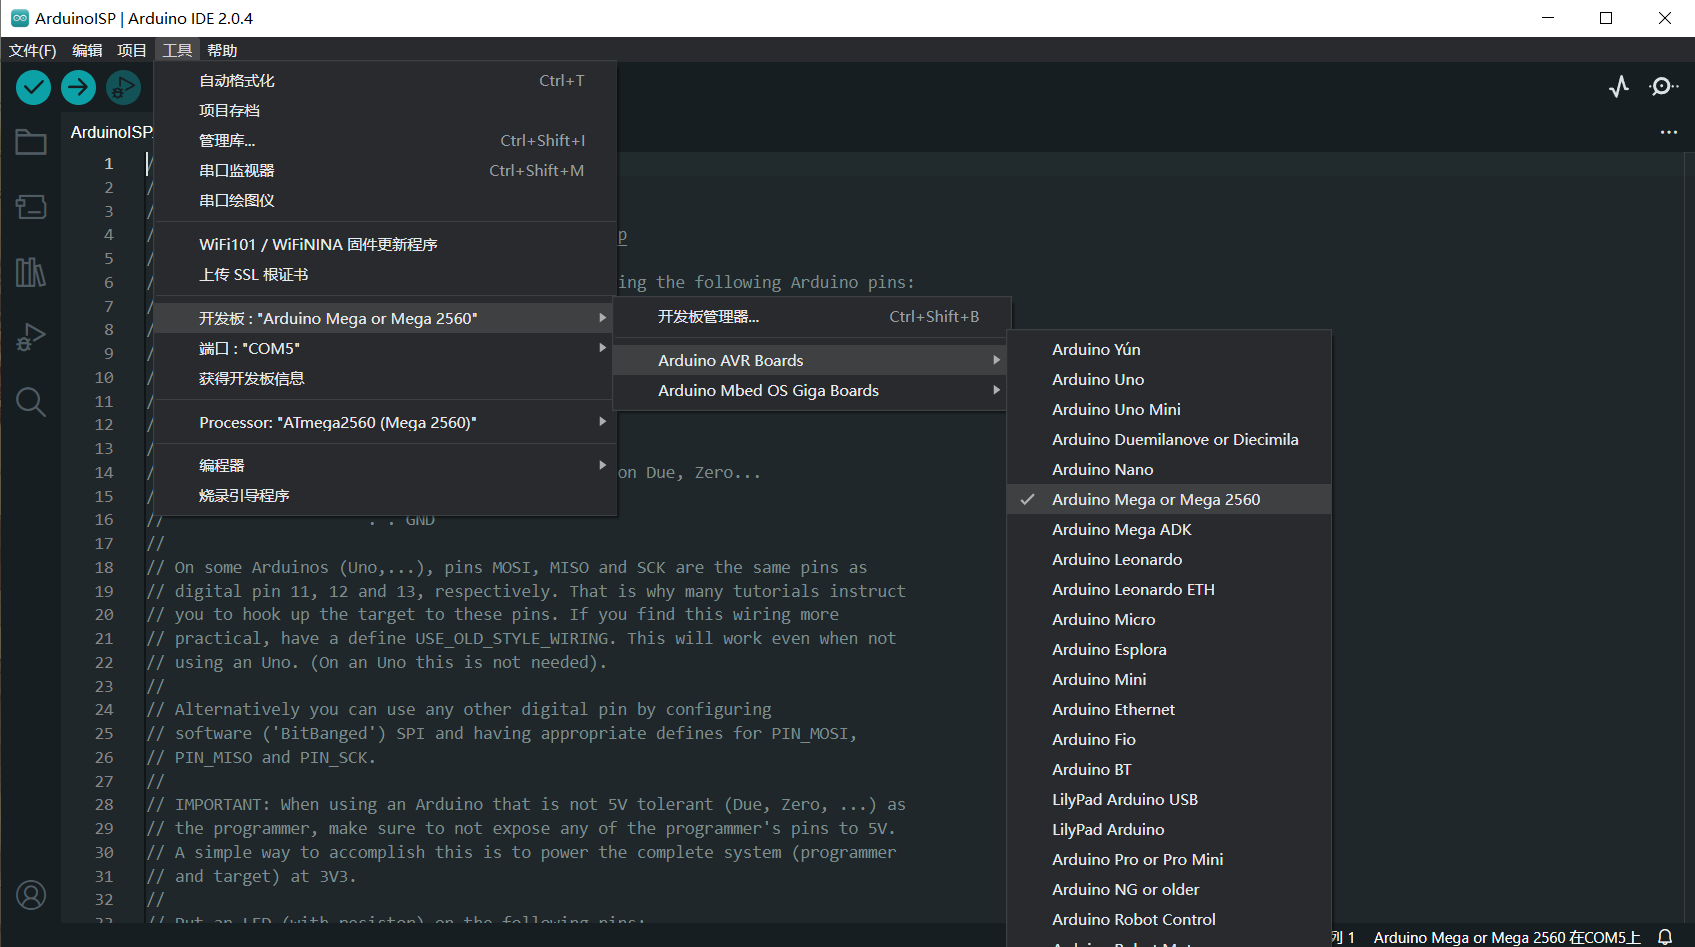Click the Upload arrow button

tap(78, 88)
